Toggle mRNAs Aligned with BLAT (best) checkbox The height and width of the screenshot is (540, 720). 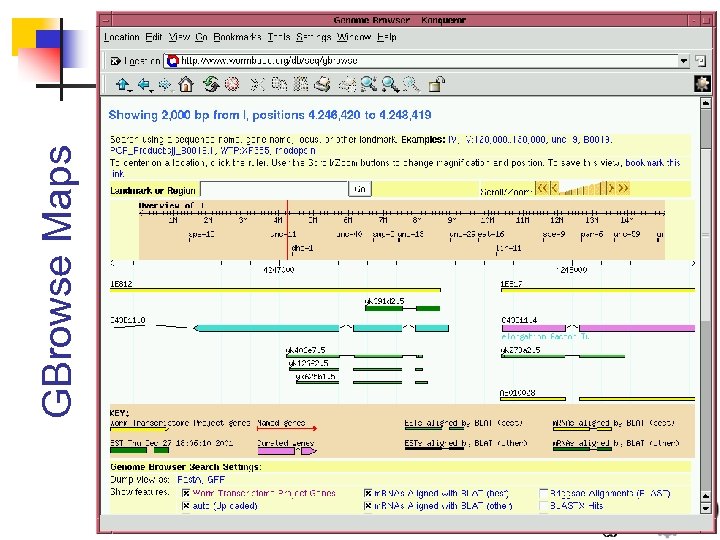point(367,493)
